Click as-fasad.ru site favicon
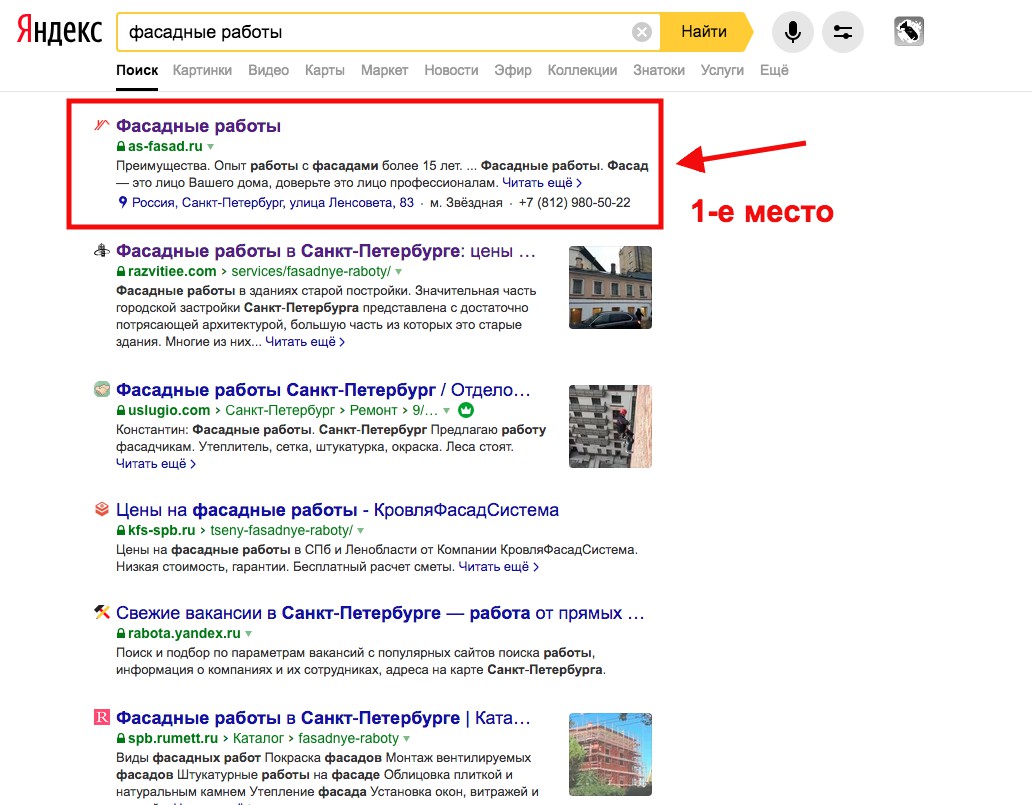 [x=101, y=124]
